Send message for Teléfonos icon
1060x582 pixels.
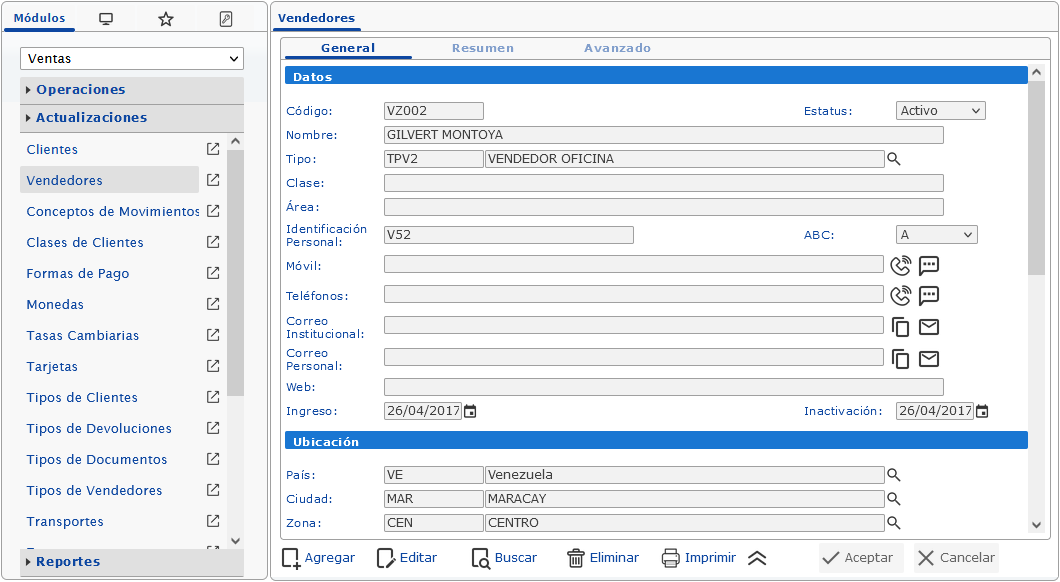(x=929, y=295)
